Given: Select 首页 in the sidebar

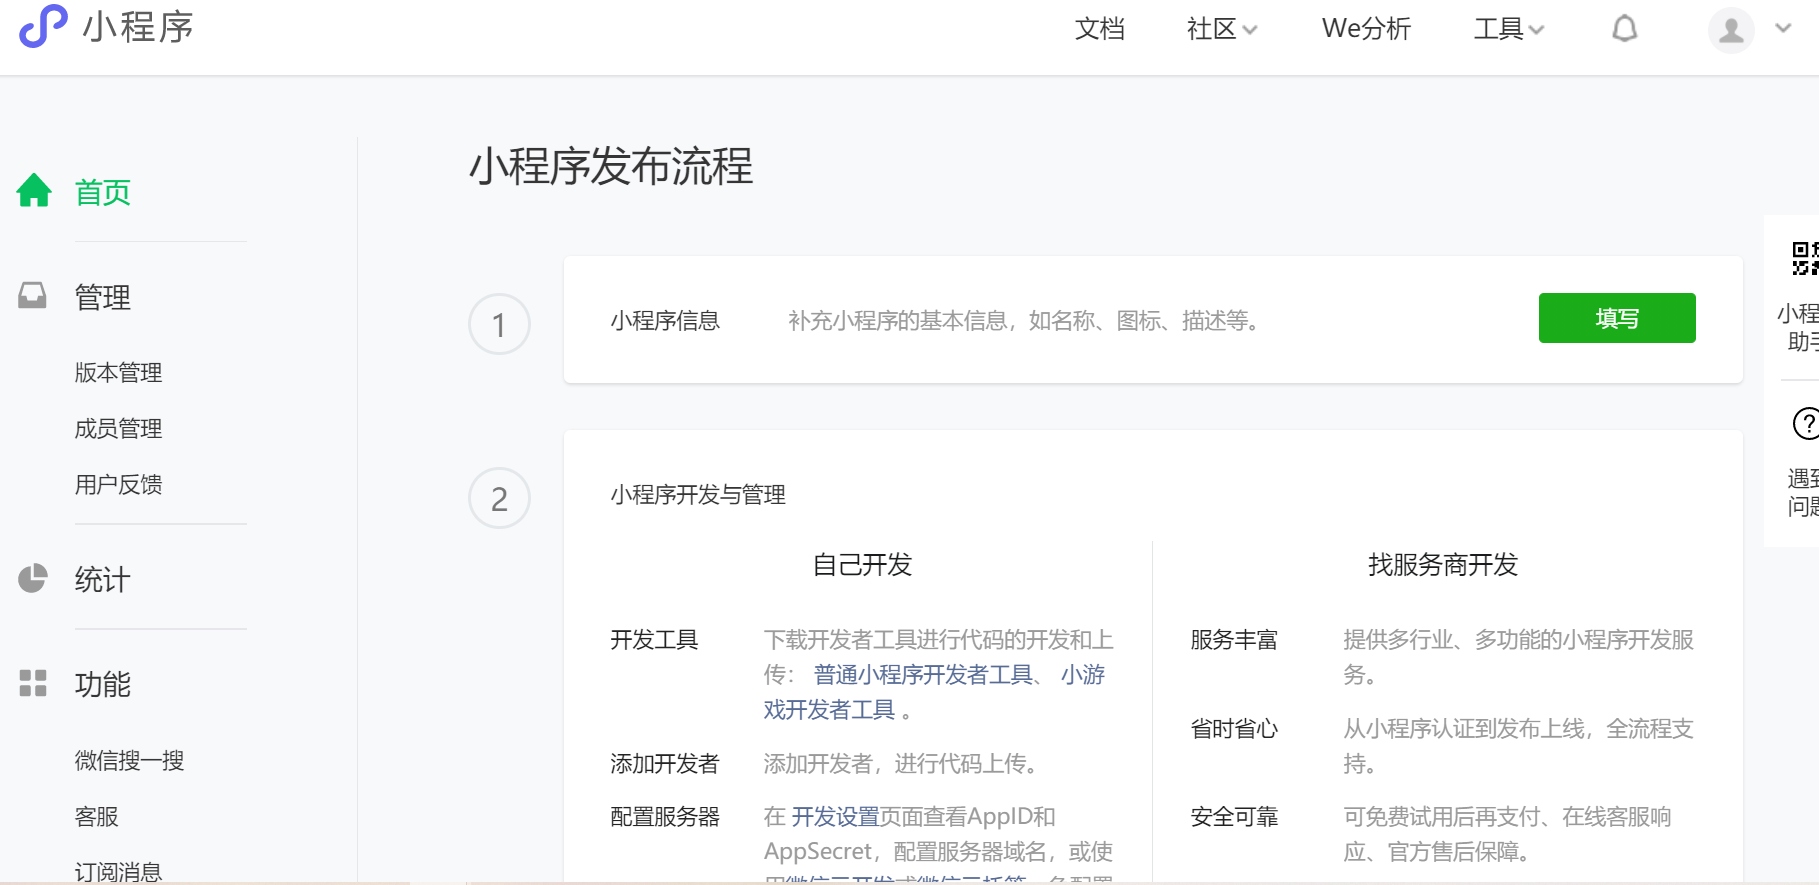Looking at the screenshot, I should coord(103,192).
